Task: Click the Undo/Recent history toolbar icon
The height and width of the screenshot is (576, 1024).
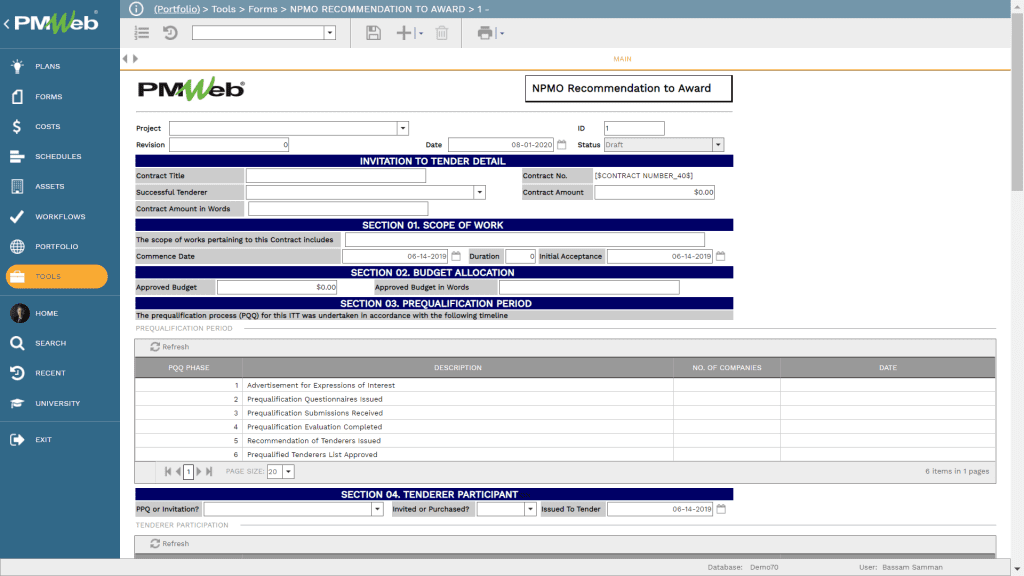Action: pyautogui.click(x=169, y=32)
